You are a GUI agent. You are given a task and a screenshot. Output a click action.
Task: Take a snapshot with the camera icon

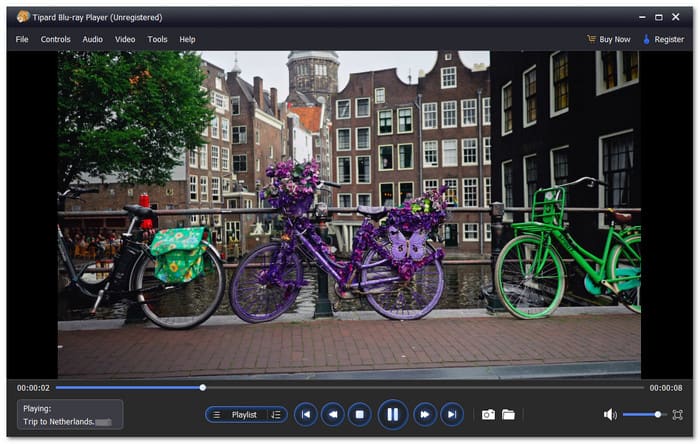488,414
